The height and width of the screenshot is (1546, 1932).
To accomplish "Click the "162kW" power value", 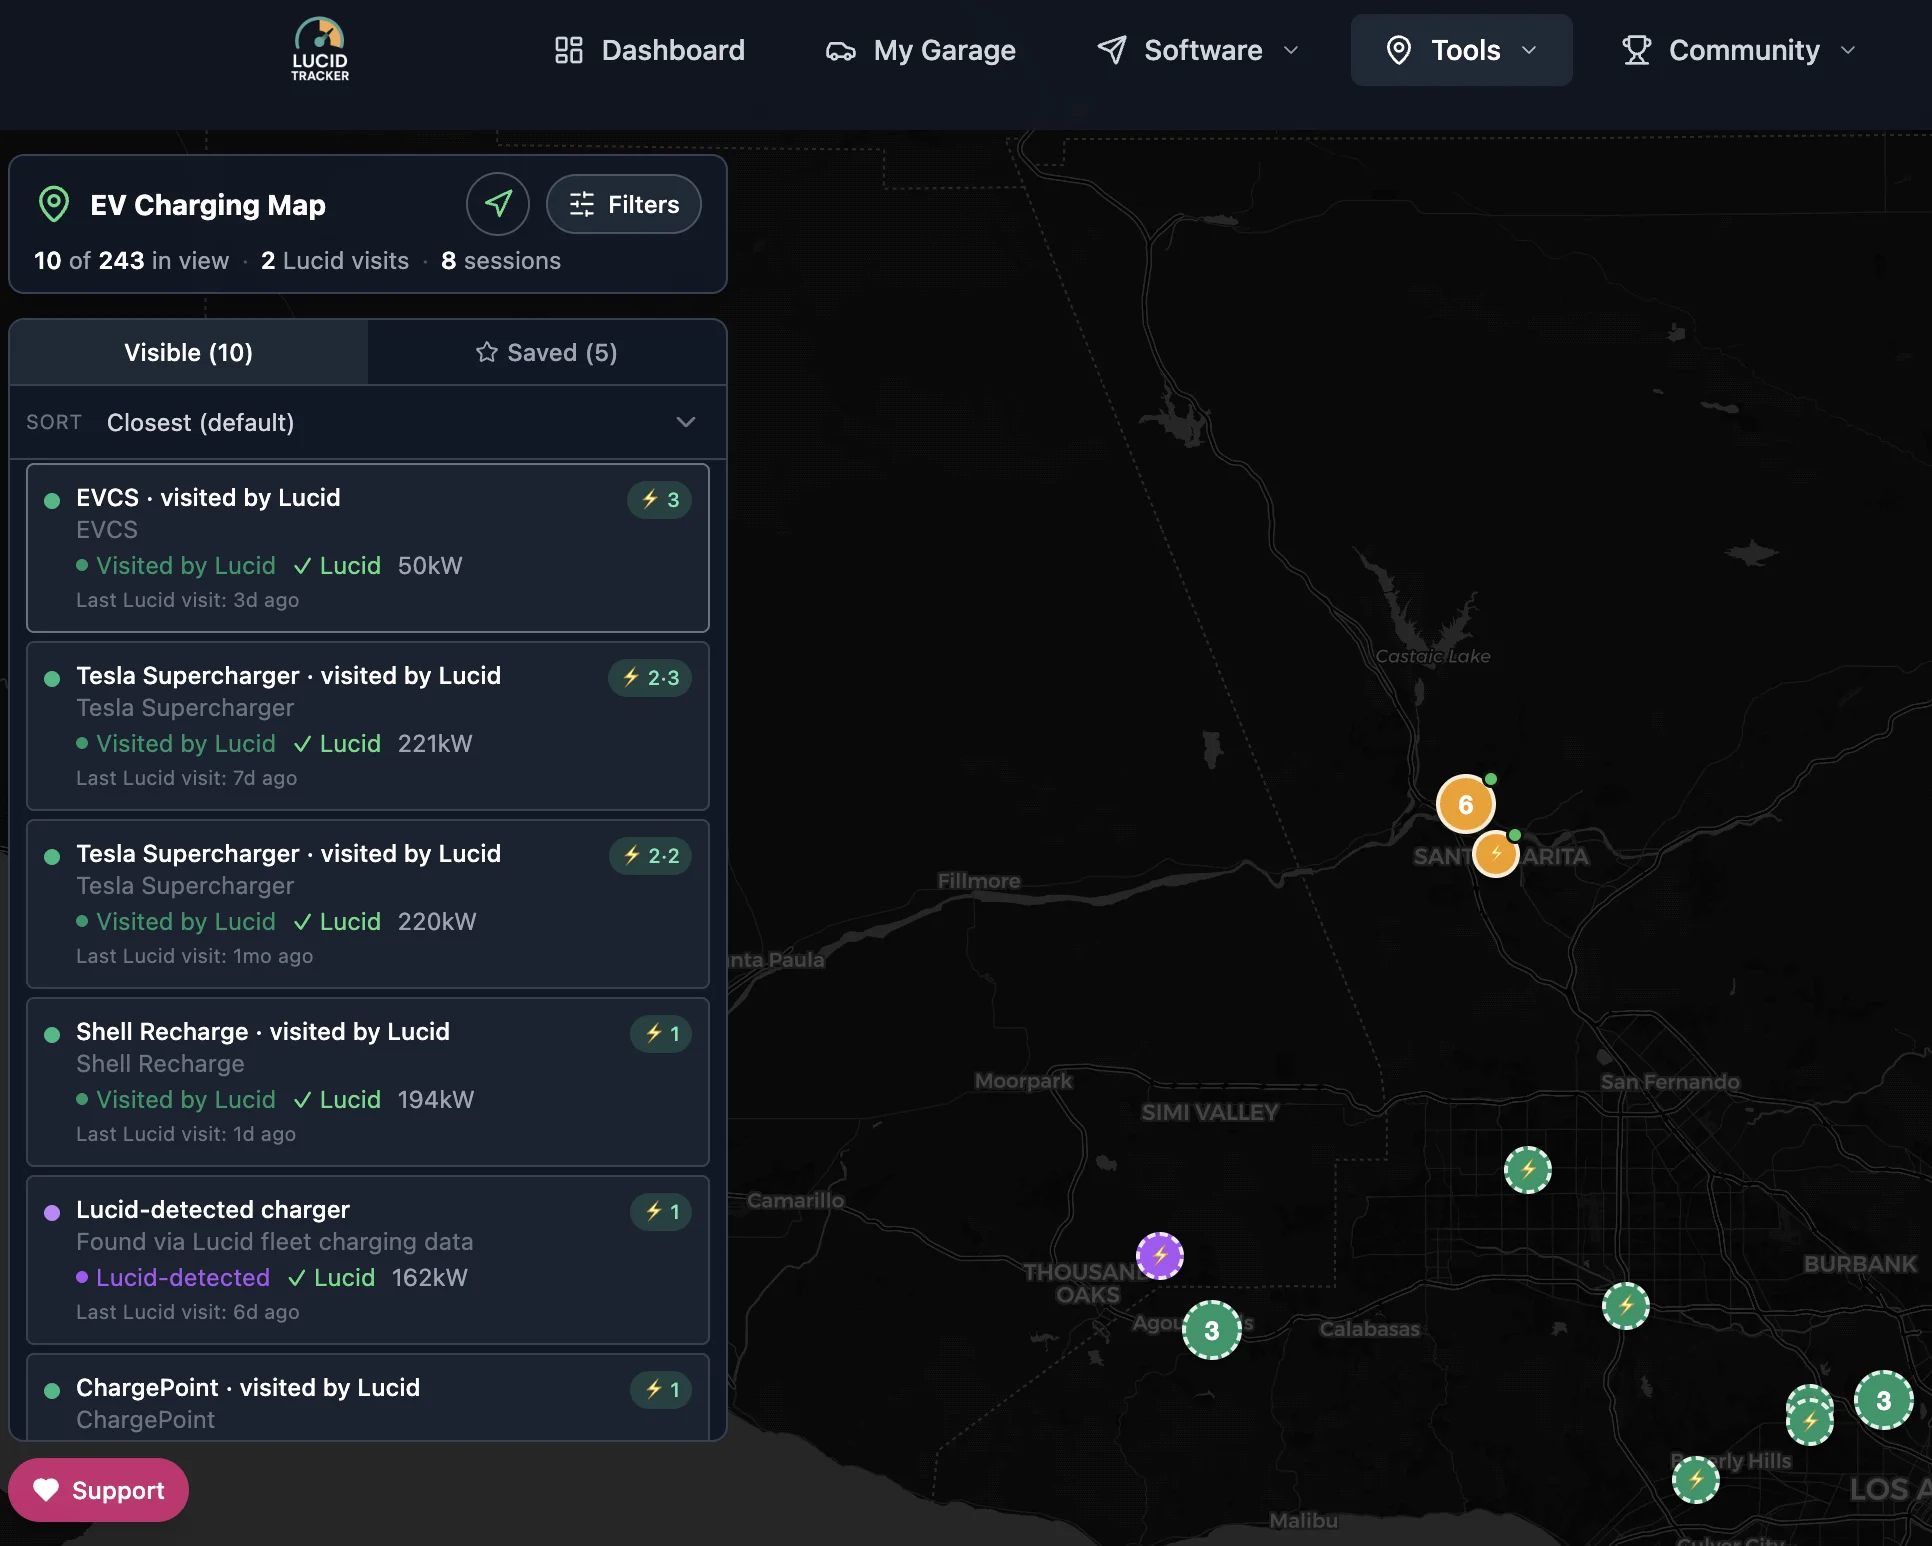I will point(430,1277).
